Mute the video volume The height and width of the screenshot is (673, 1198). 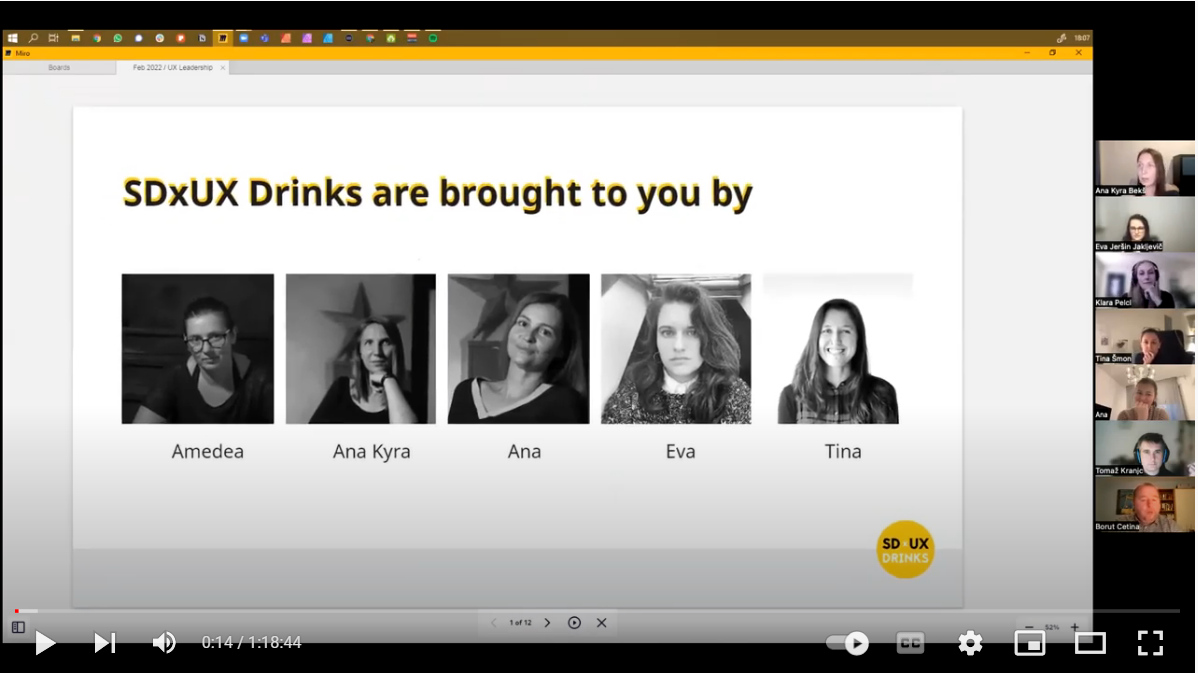(x=164, y=642)
